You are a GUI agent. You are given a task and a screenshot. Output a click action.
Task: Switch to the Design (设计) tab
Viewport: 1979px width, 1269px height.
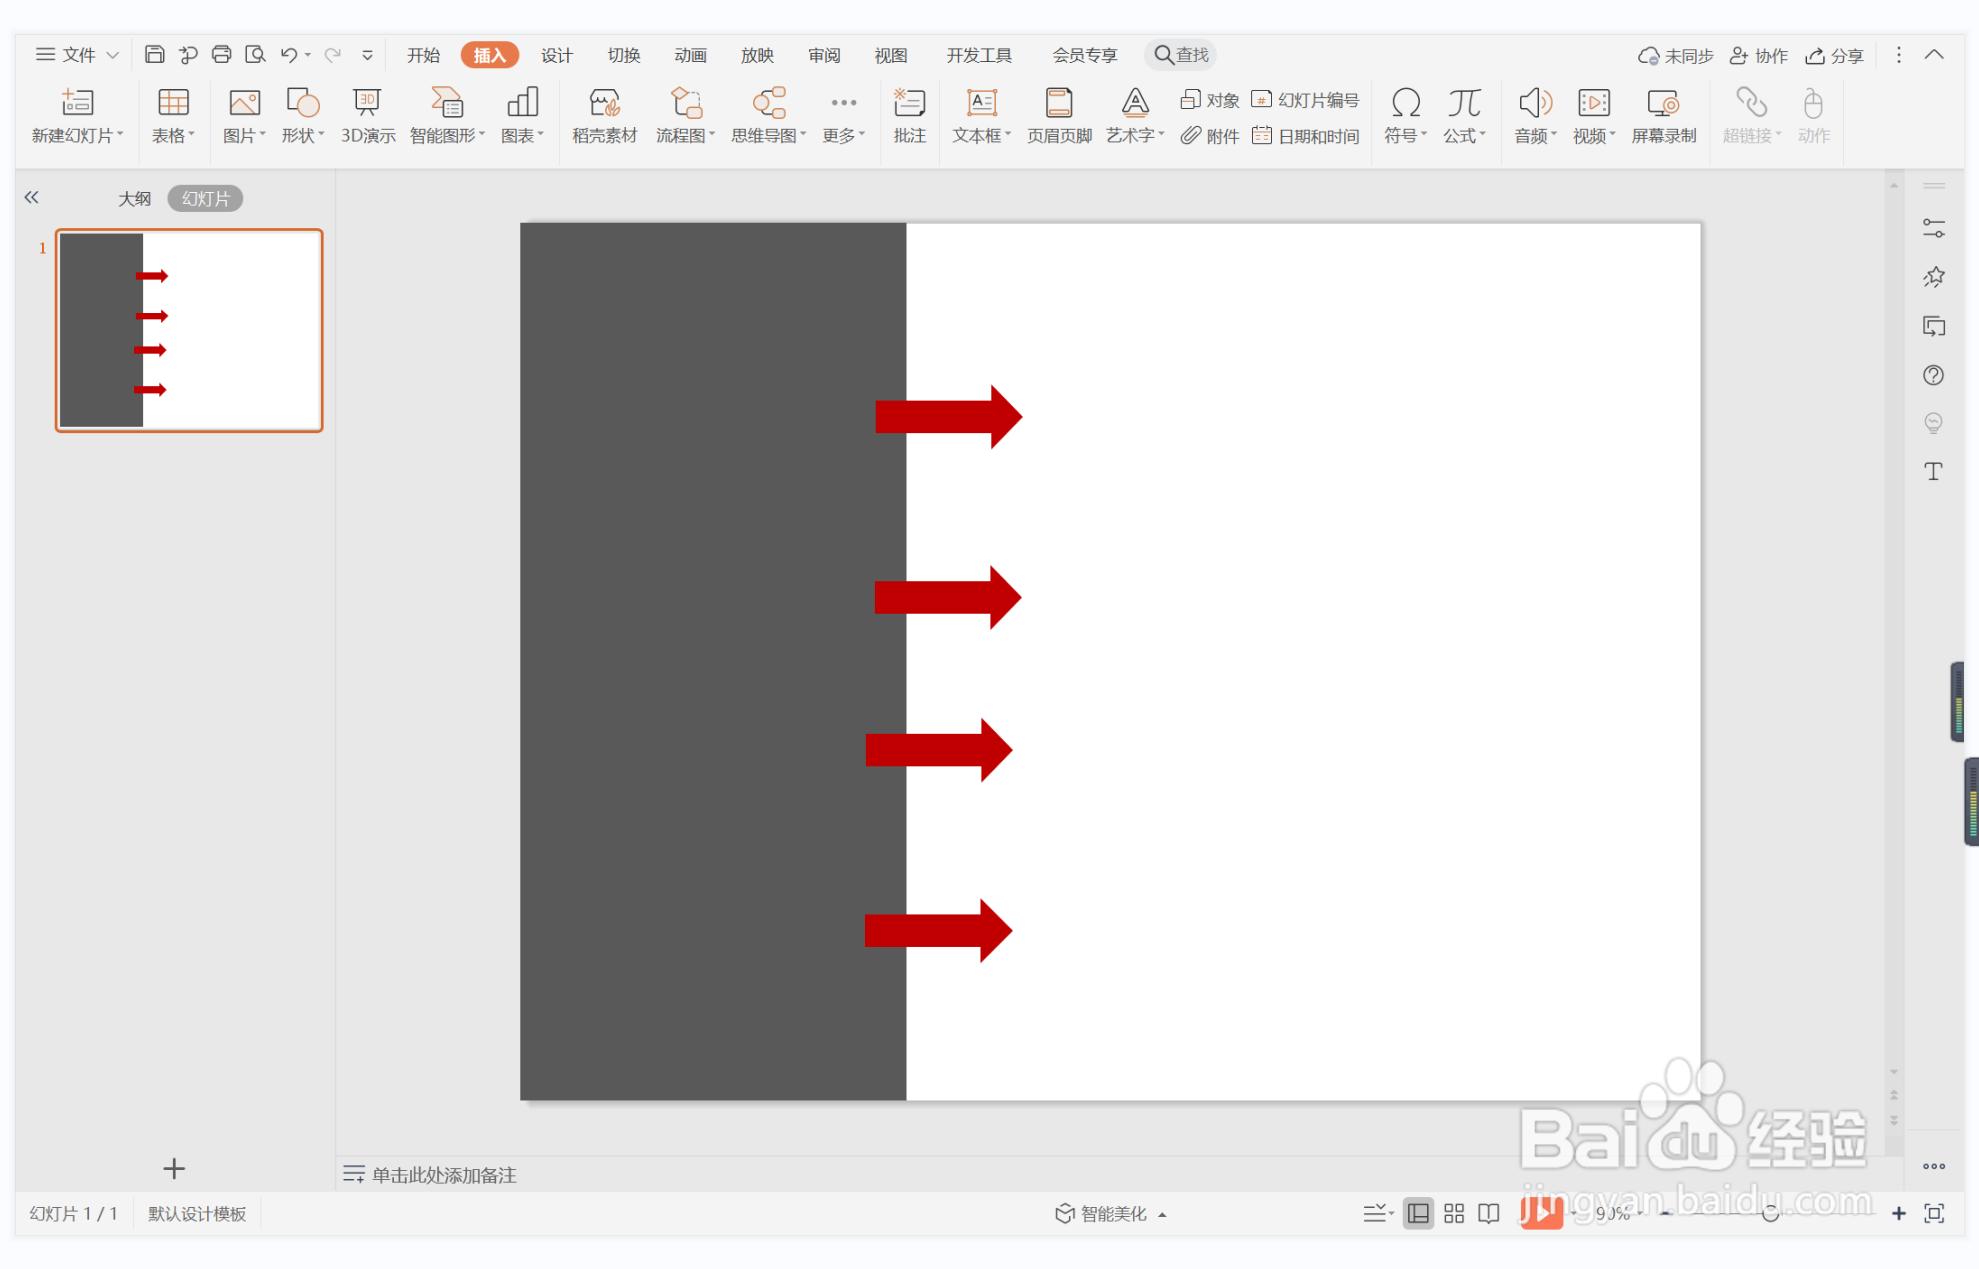(x=556, y=55)
